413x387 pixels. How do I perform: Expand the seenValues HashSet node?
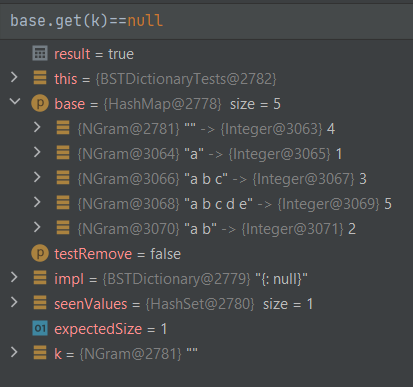pos(14,302)
